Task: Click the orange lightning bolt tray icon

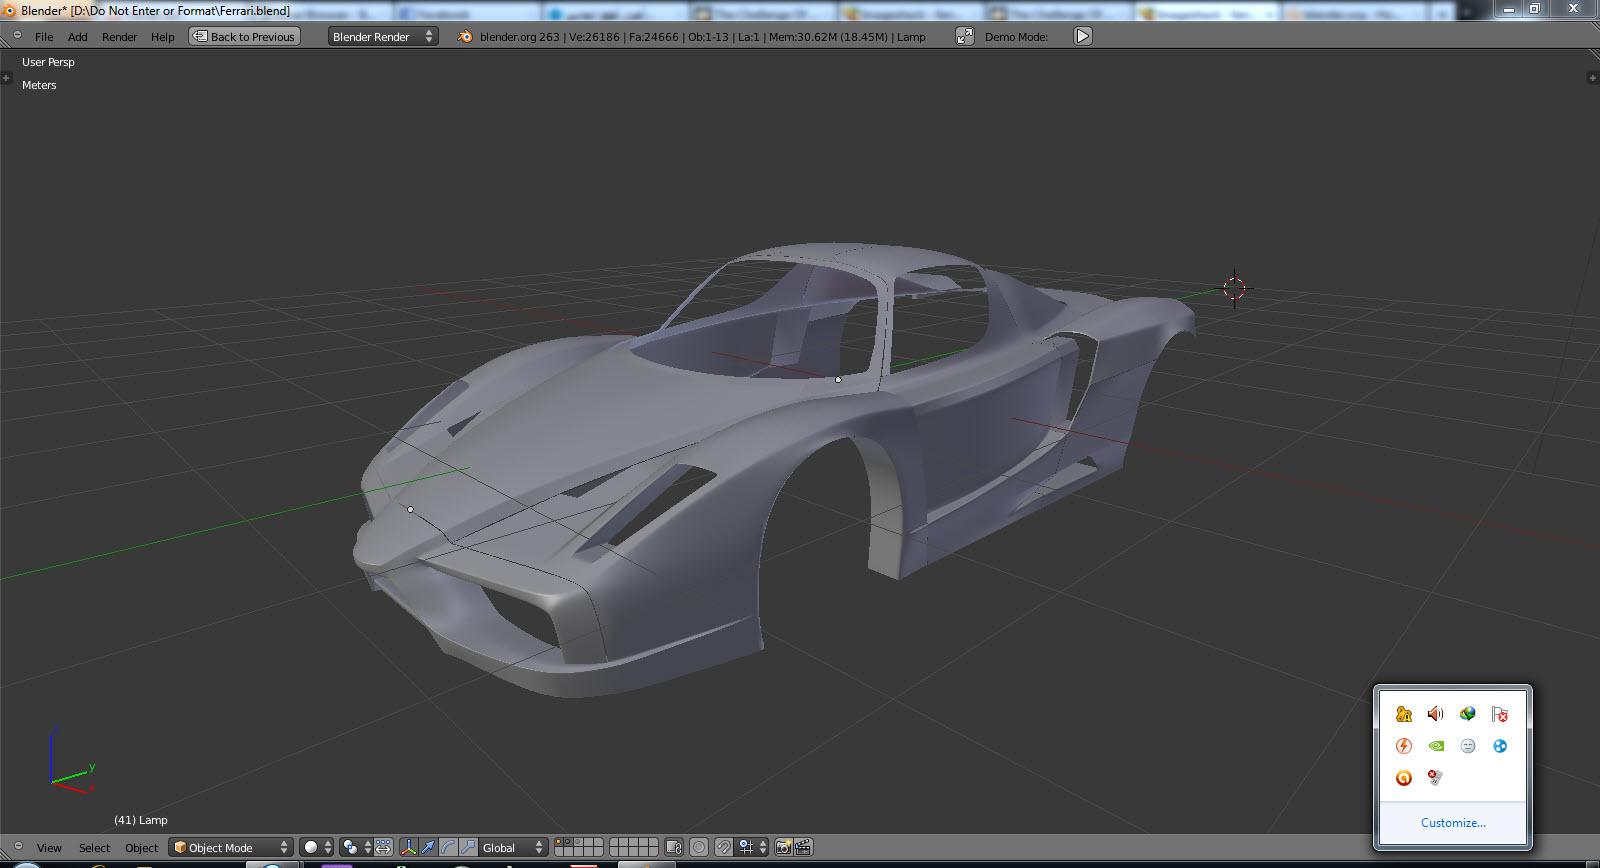Action: click(x=1403, y=746)
